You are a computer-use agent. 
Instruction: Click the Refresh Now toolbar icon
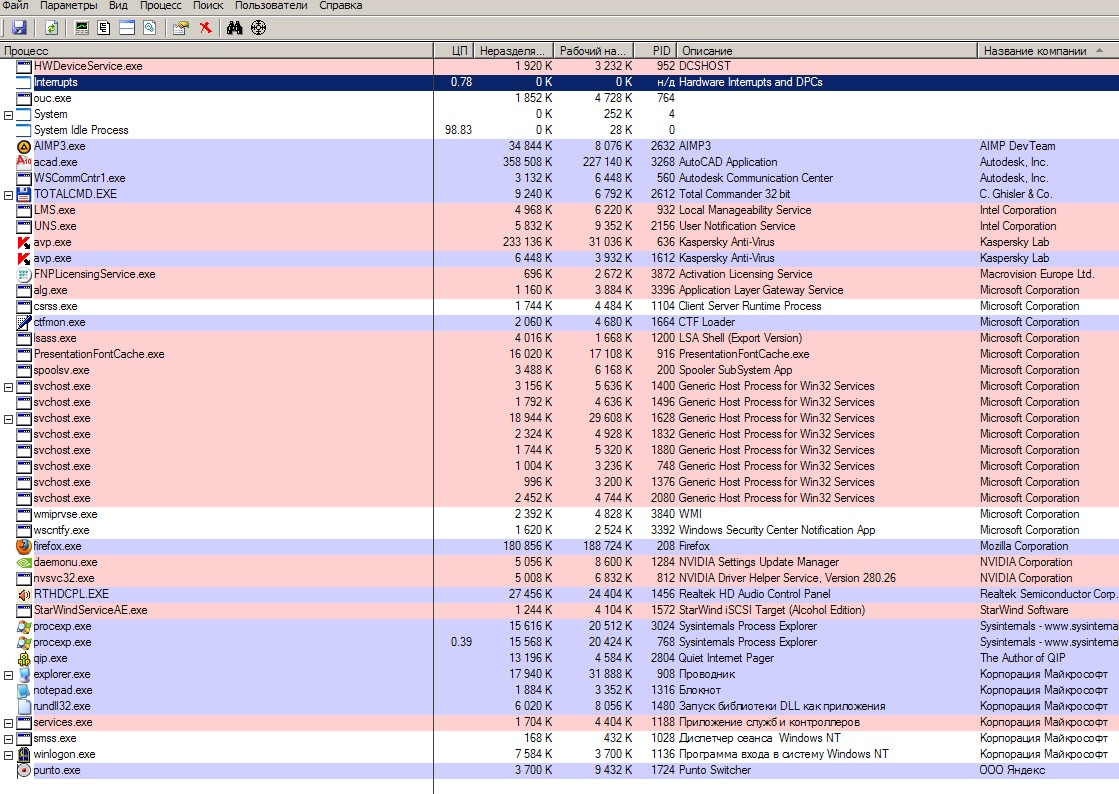[51, 28]
